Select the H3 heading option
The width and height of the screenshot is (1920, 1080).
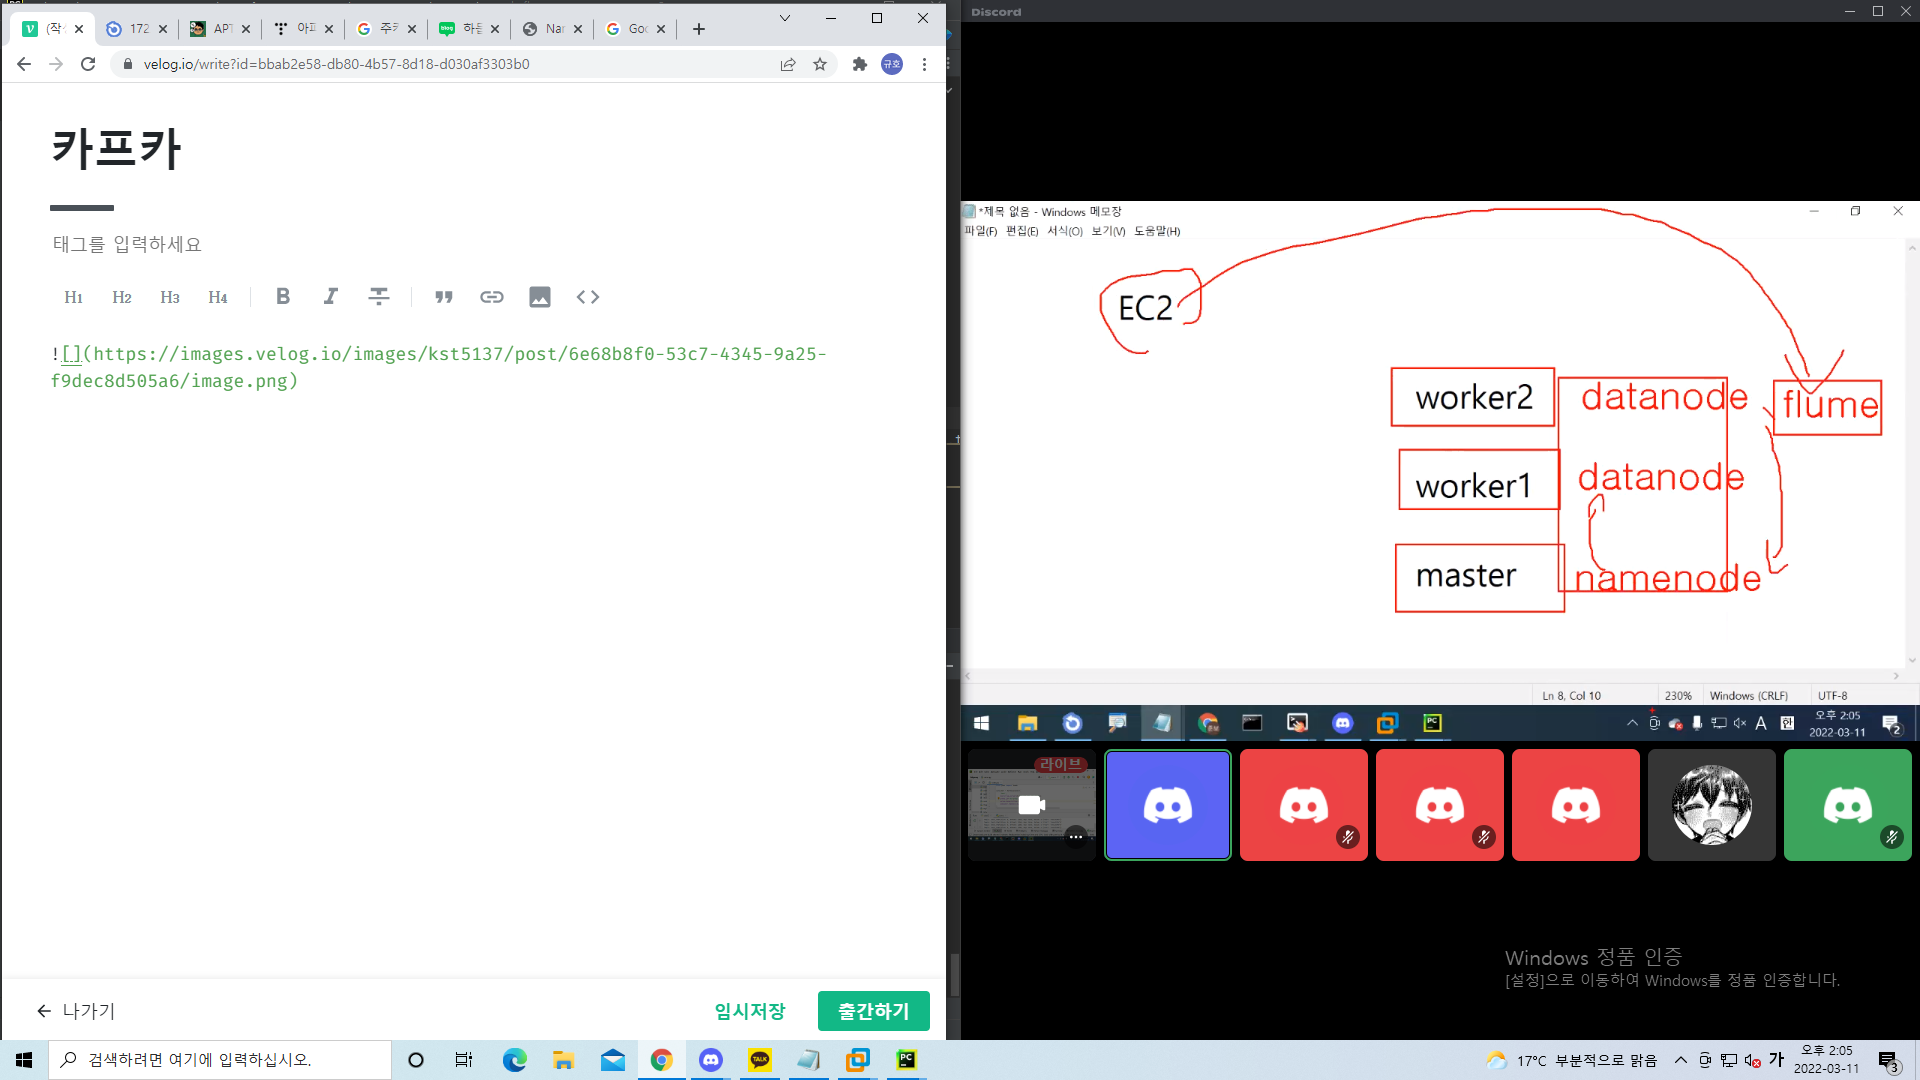pos(170,297)
